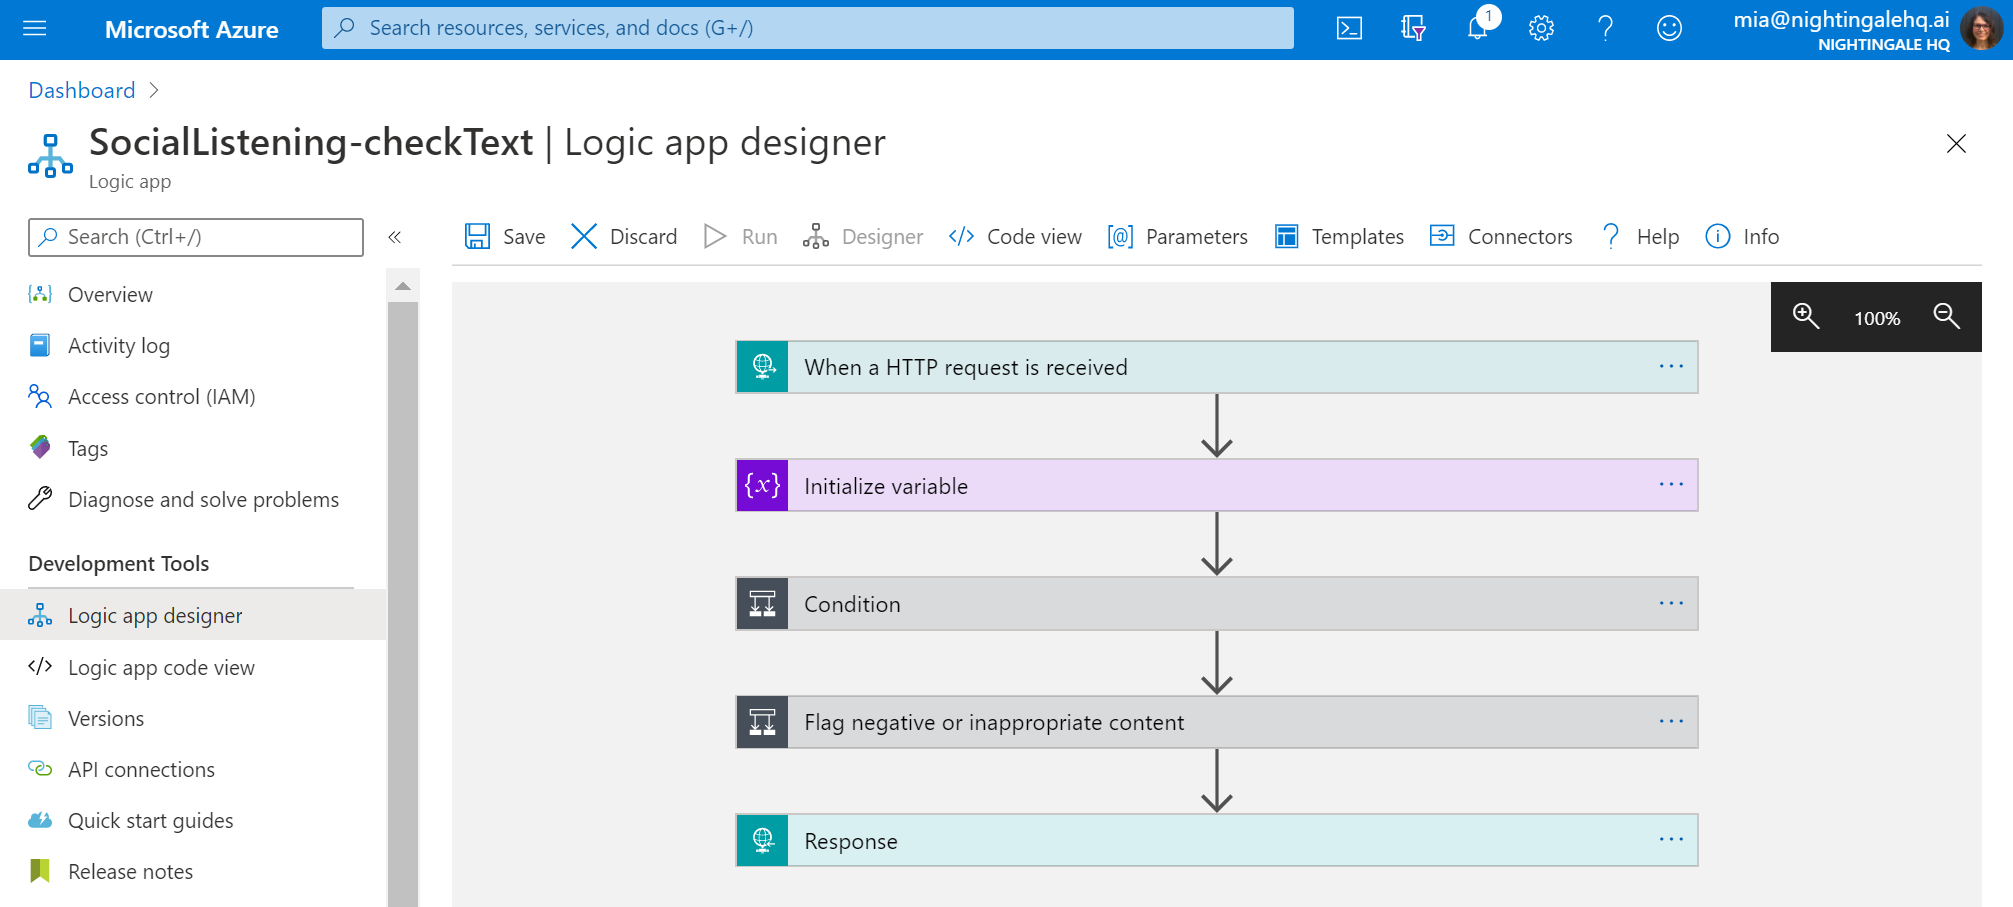Open Cloud Shell from top bar
2013x907 pixels.
point(1349,28)
